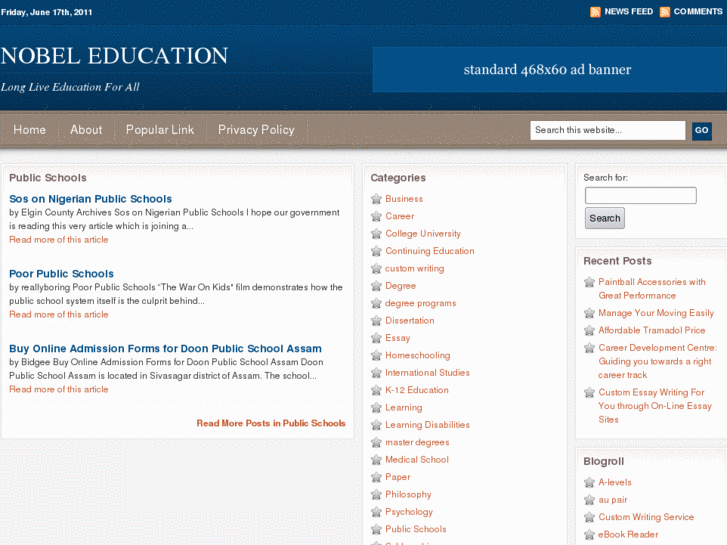Screen dimensions: 727x545
Task: Click the sidebar Search button
Action: pyautogui.click(x=605, y=218)
